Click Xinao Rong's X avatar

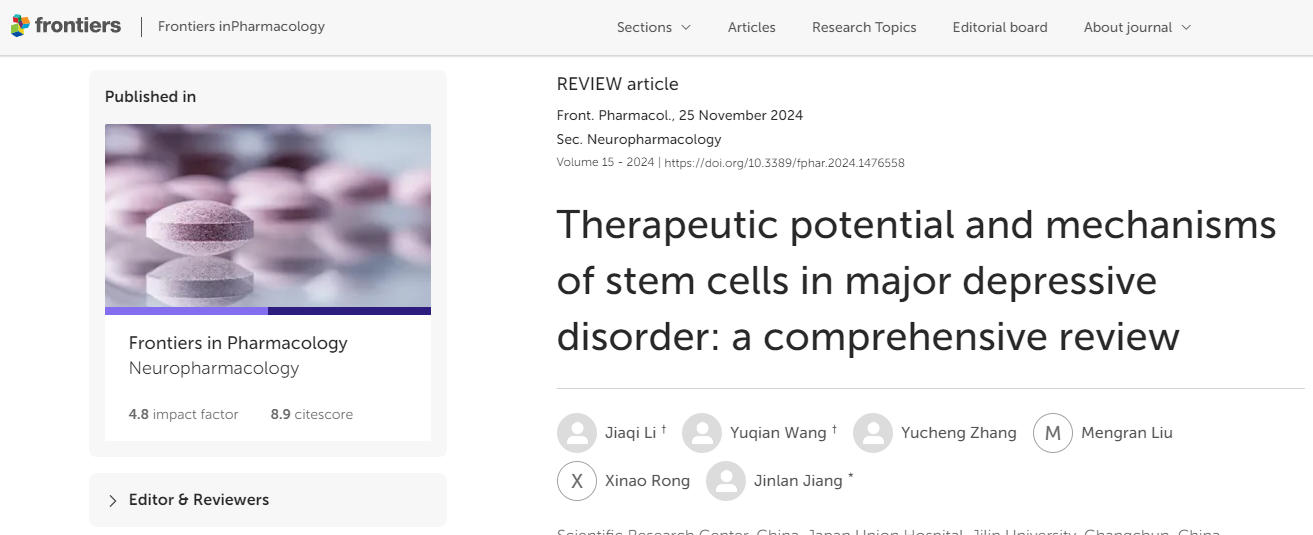coord(576,481)
